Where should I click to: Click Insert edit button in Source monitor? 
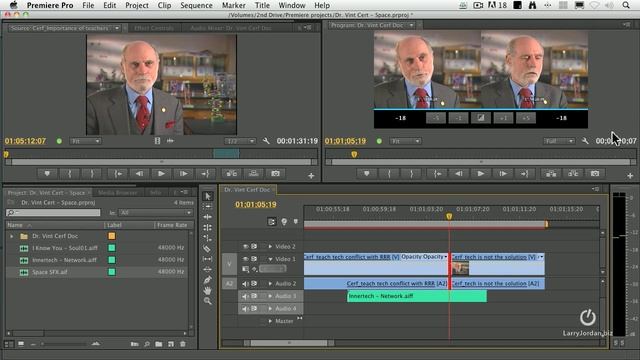point(231,174)
